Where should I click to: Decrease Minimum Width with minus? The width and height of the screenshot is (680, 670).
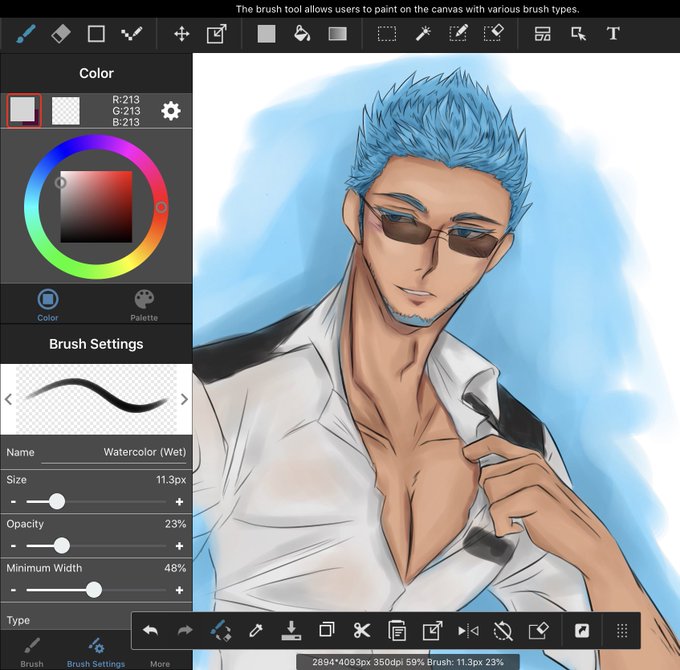click(x=13, y=590)
